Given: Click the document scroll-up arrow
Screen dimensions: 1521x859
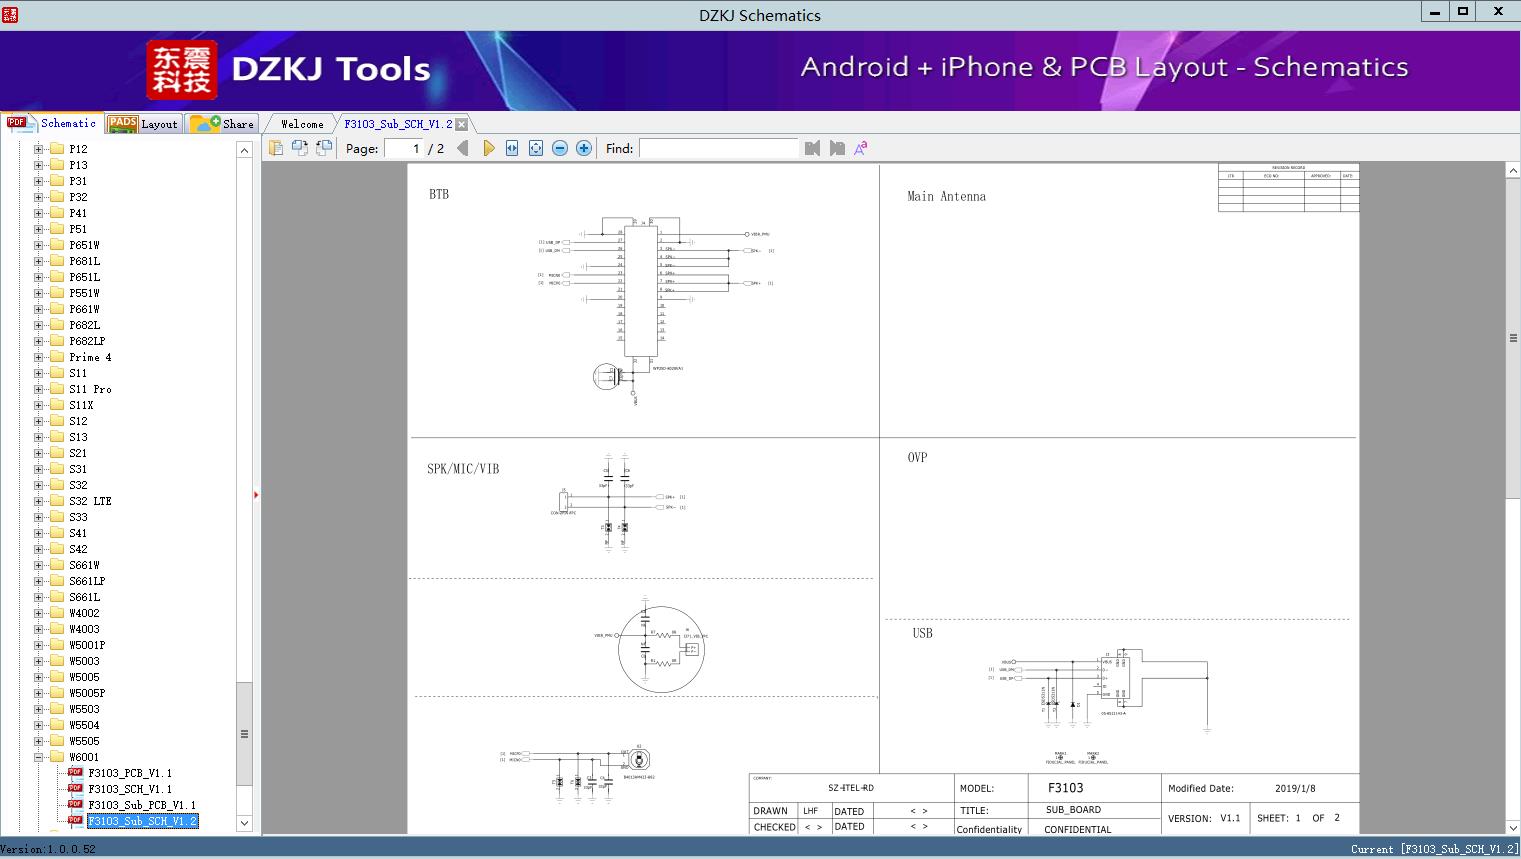Looking at the screenshot, I should (x=1513, y=171).
